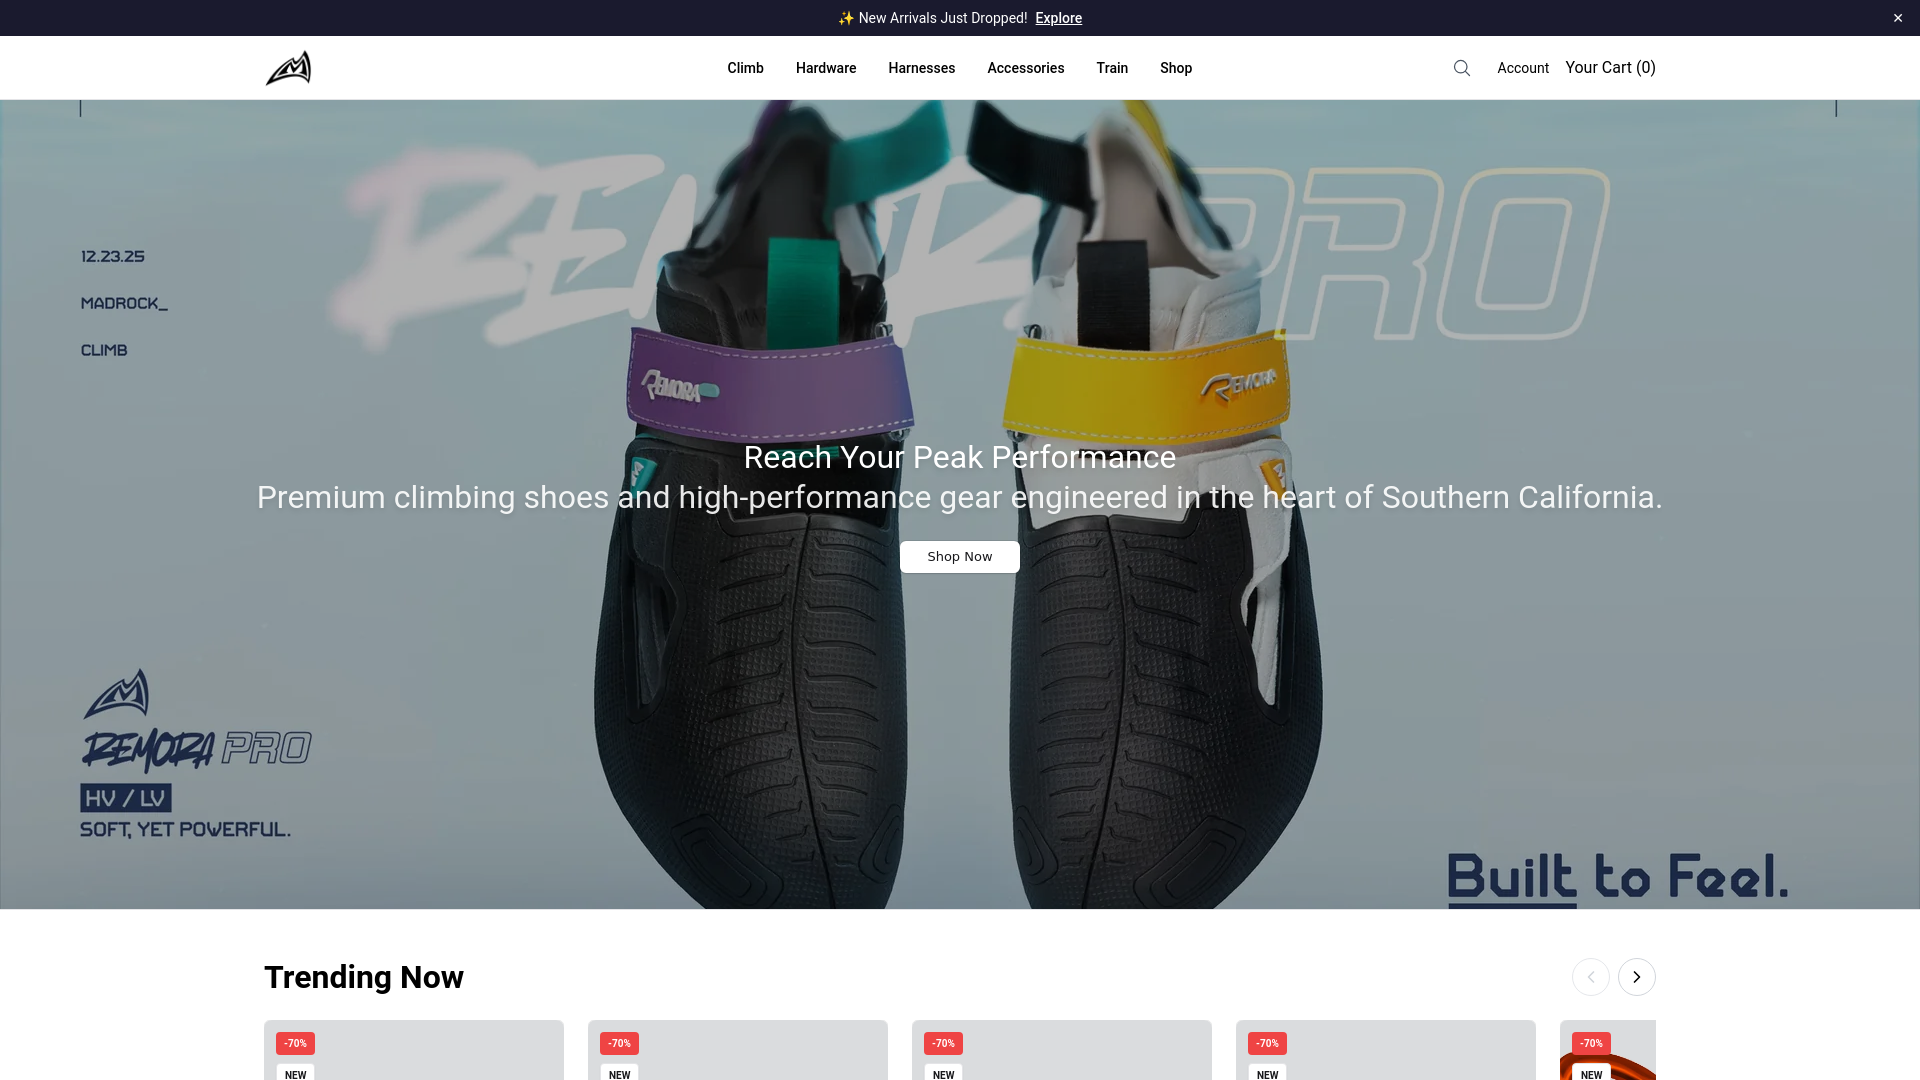Viewport: 1920px width, 1080px height.
Task: Open the Accessories menu
Action: [1025, 68]
